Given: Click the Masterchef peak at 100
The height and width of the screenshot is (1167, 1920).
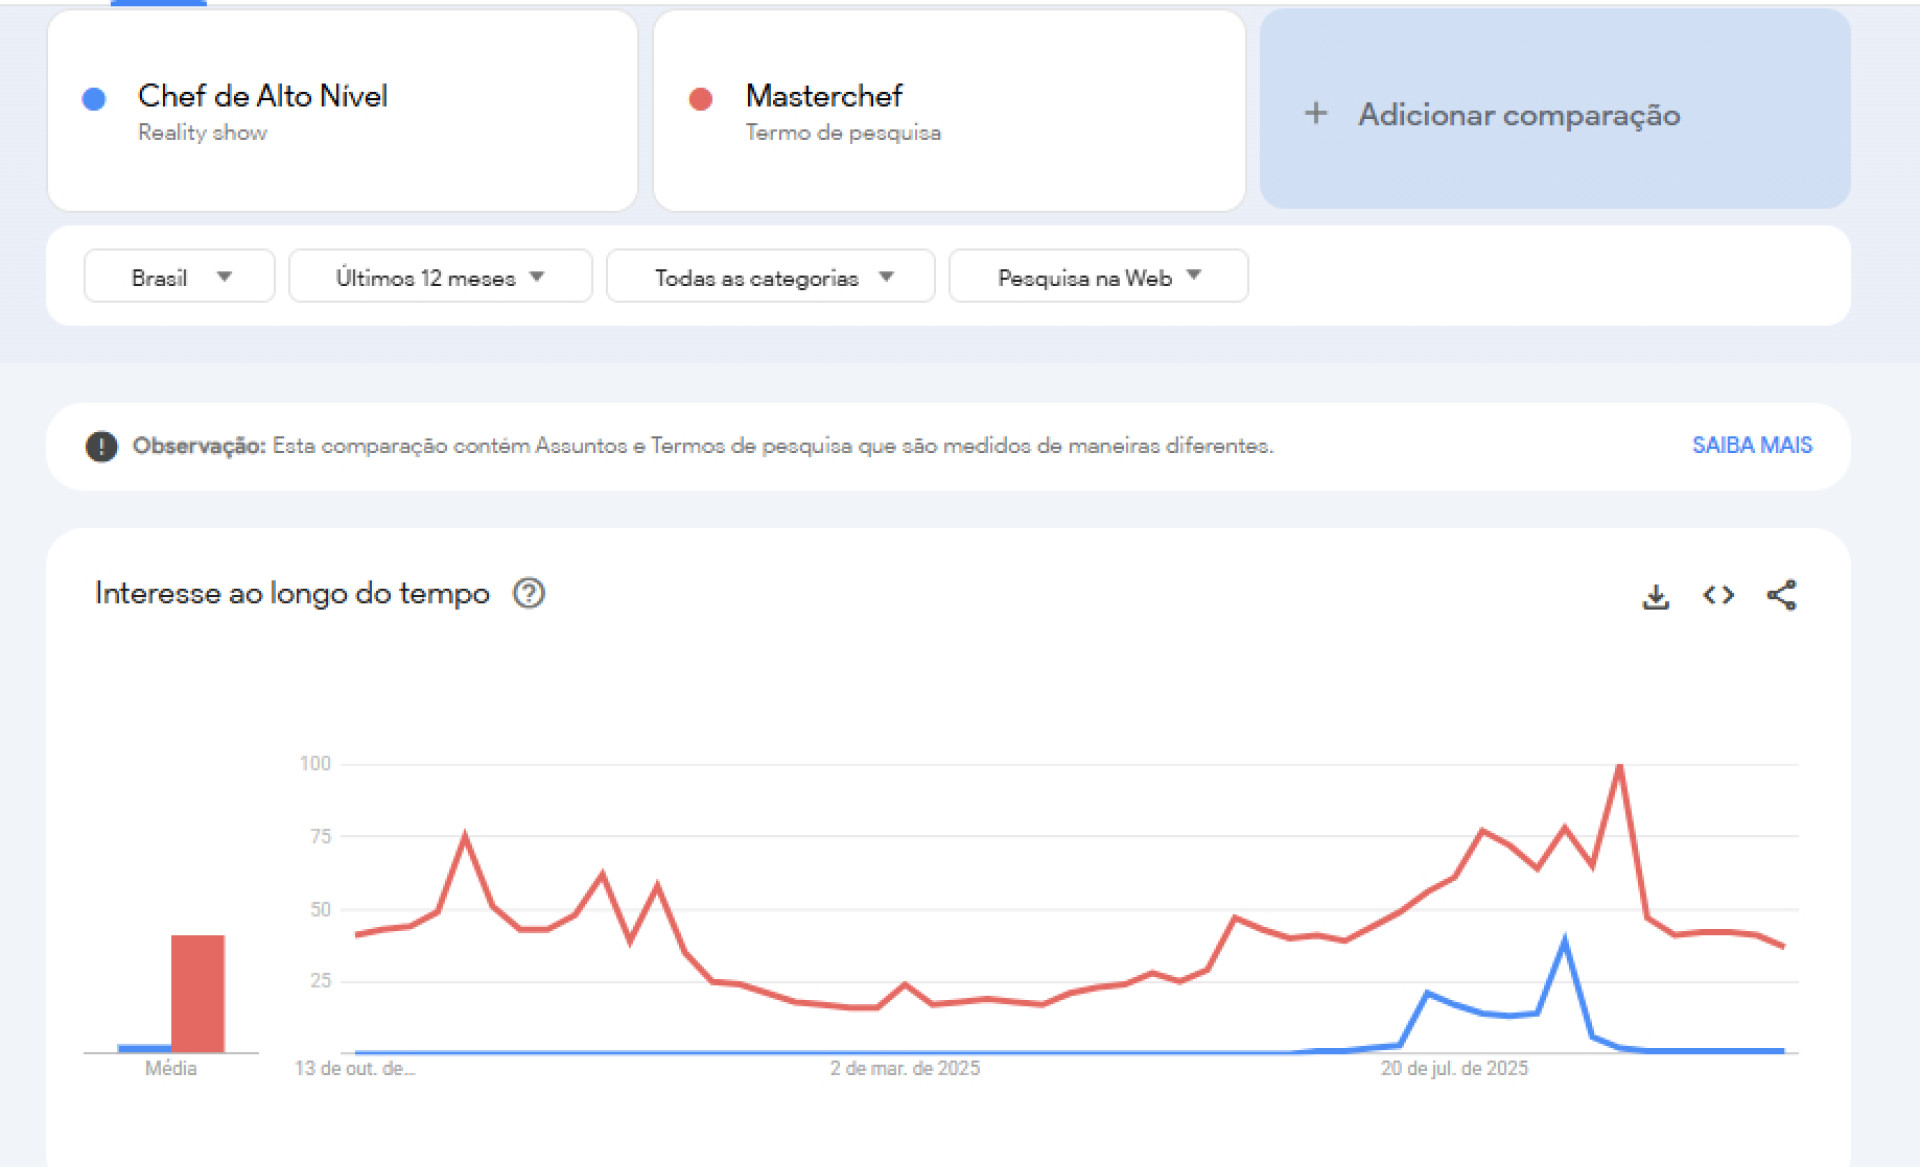Looking at the screenshot, I should 1620,763.
